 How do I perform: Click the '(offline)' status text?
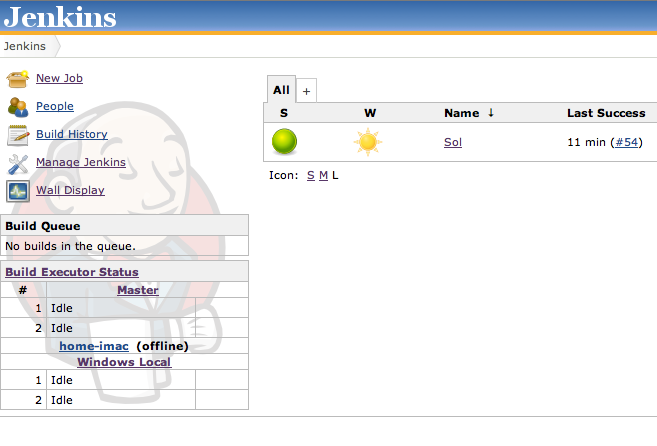[x=163, y=346]
